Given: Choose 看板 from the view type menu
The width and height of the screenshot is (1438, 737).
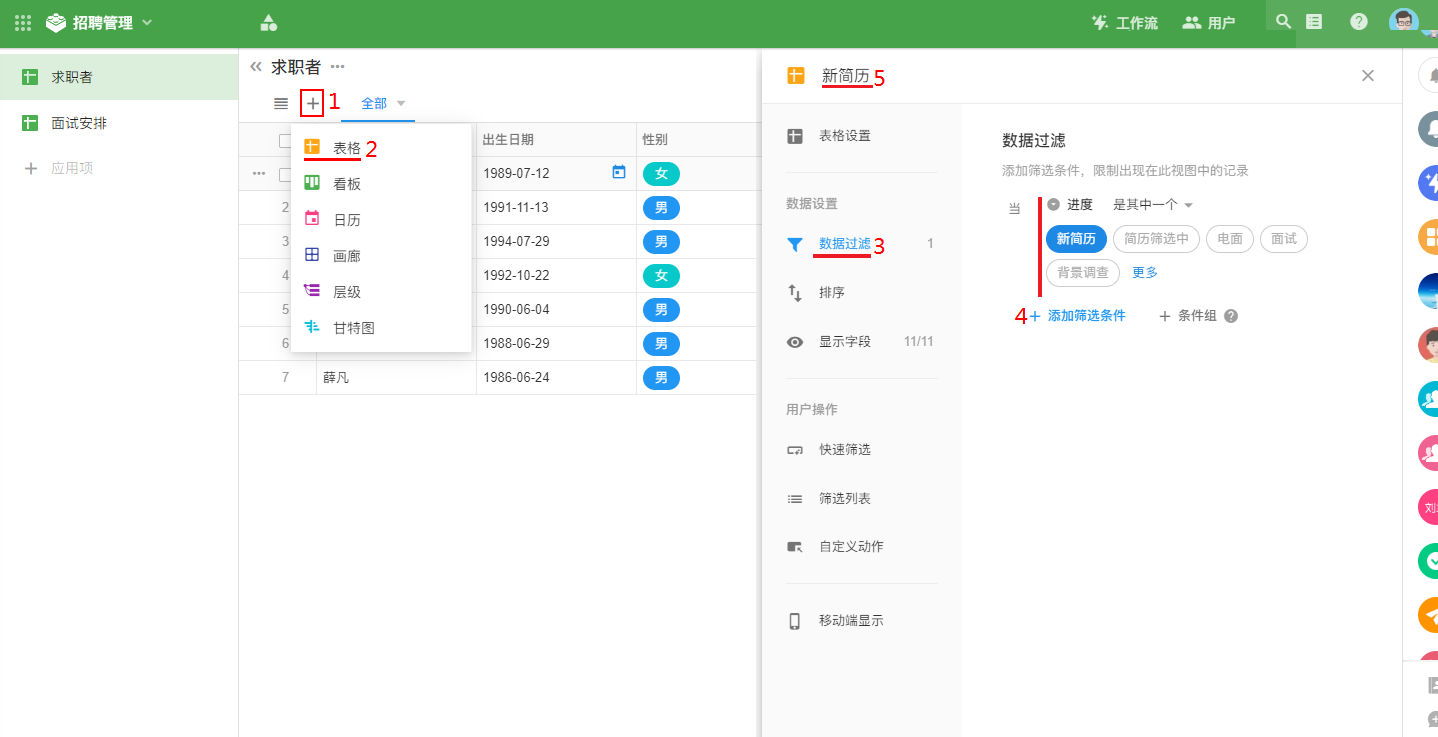Looking at the screenshot, I should coord(381,184).
